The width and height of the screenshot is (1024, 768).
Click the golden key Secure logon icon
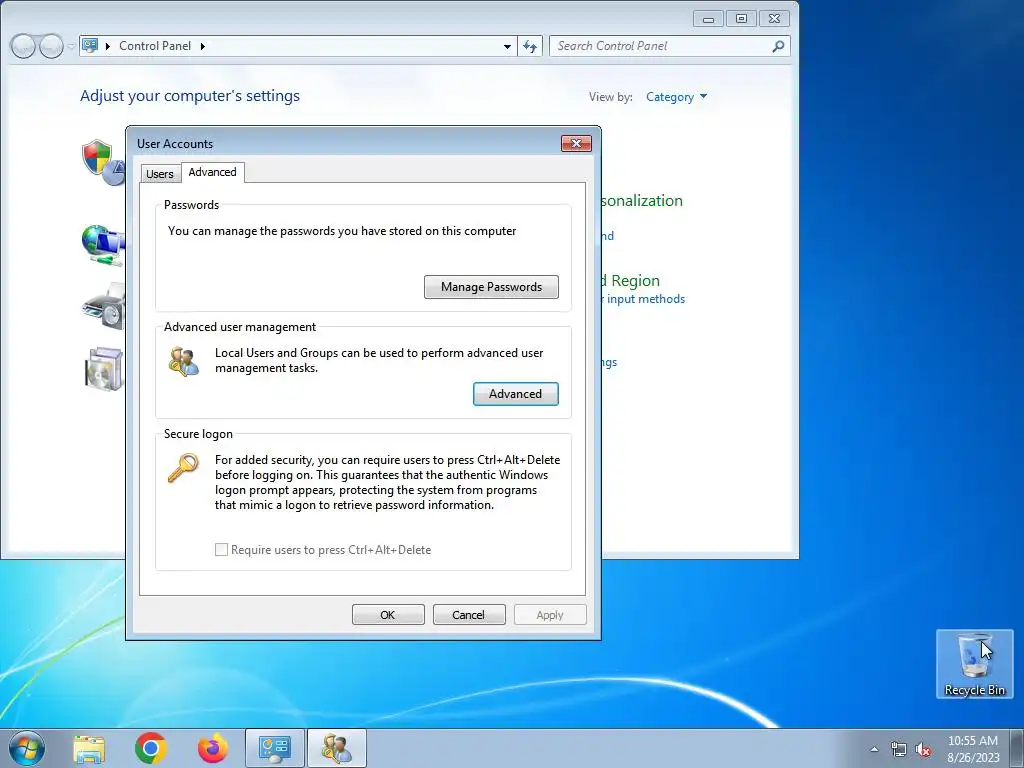coord(184,468)
